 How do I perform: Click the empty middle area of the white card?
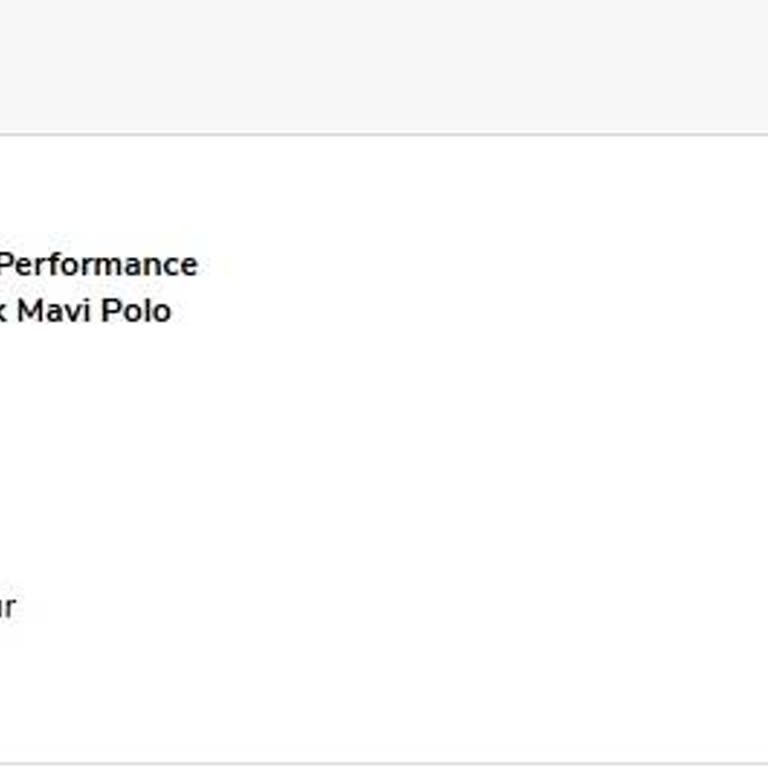click(x=384, y=448)
